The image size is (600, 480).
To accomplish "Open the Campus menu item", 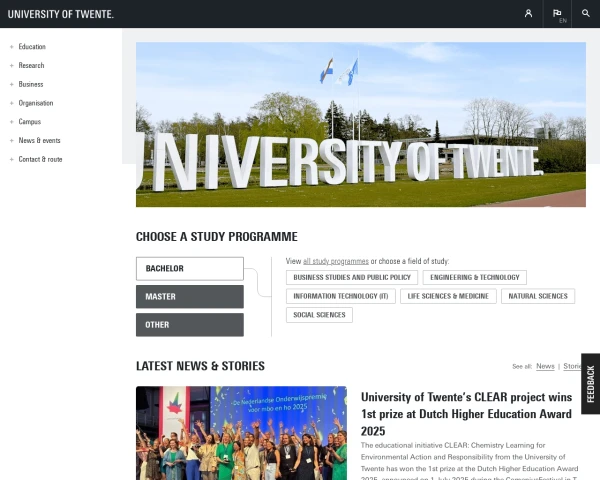I will (x=30, y=122).
